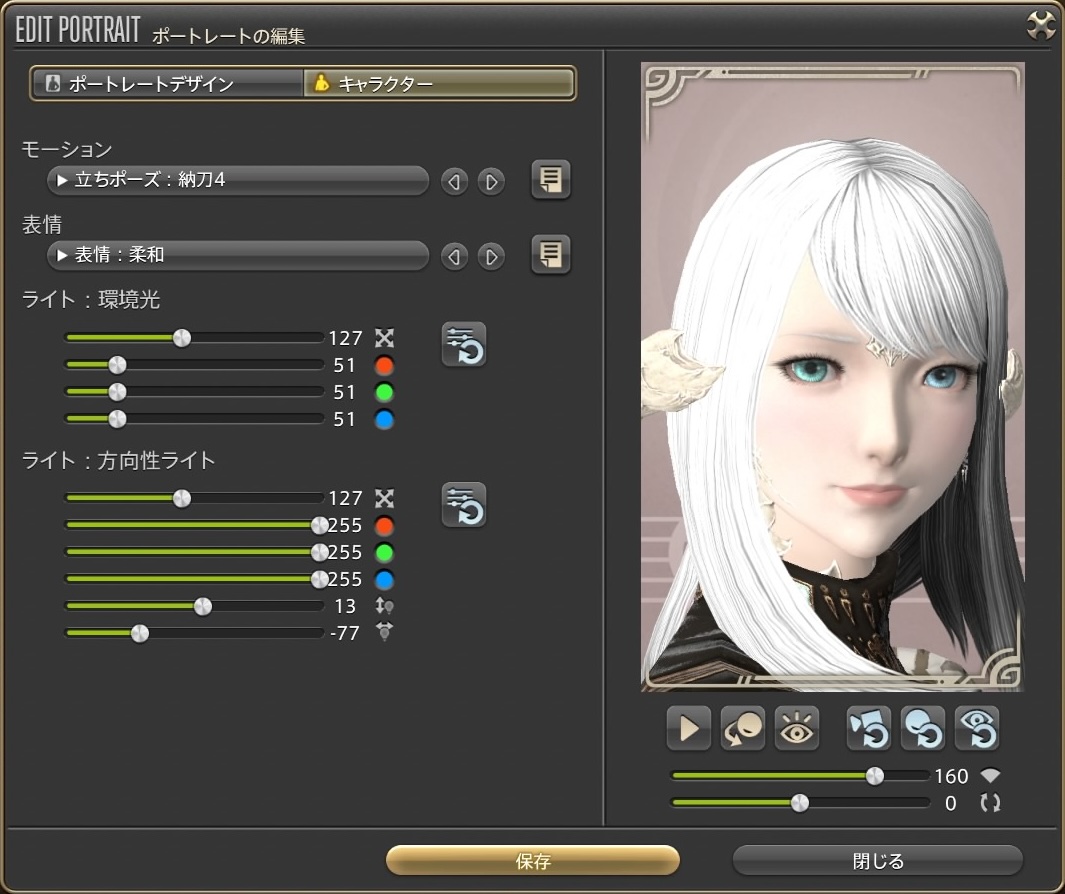
Task: Reset the eye gaze direction icon
Action: click(x=976, y=729)
